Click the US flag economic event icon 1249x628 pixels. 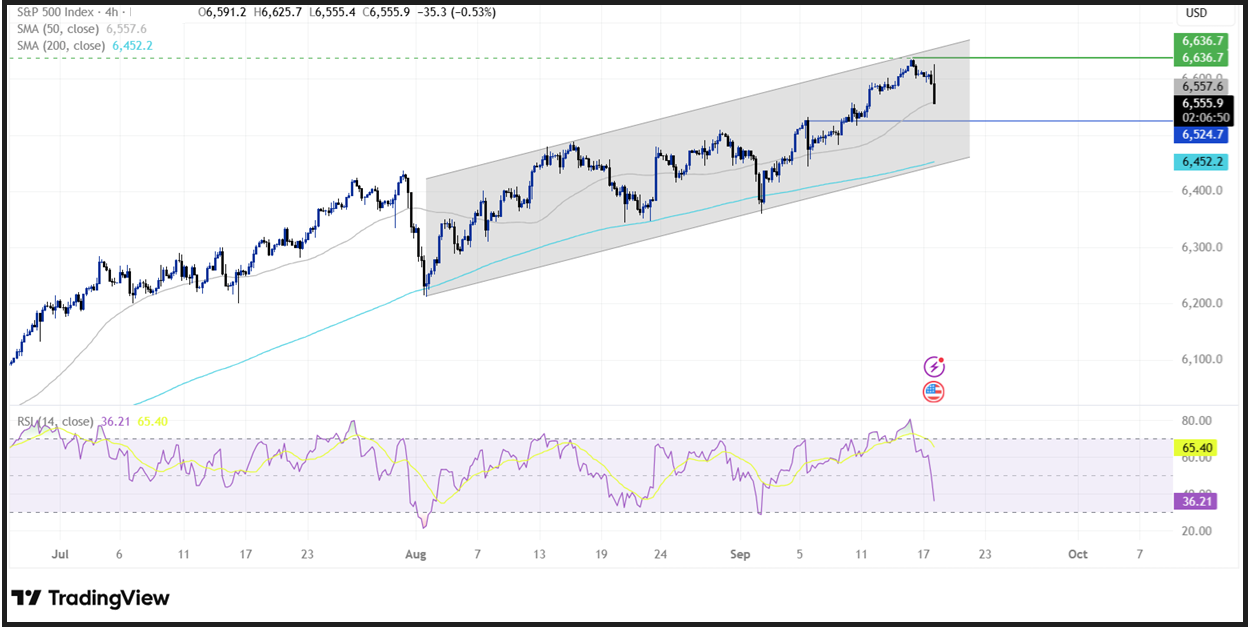934,392
